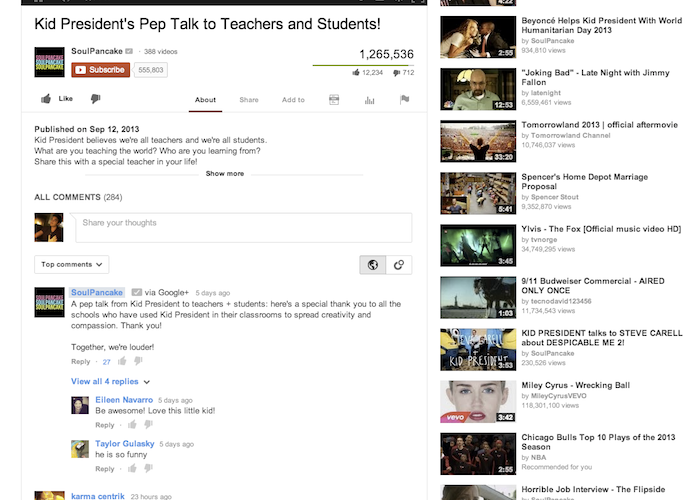Click the flag icon to report video

point(404,100)
